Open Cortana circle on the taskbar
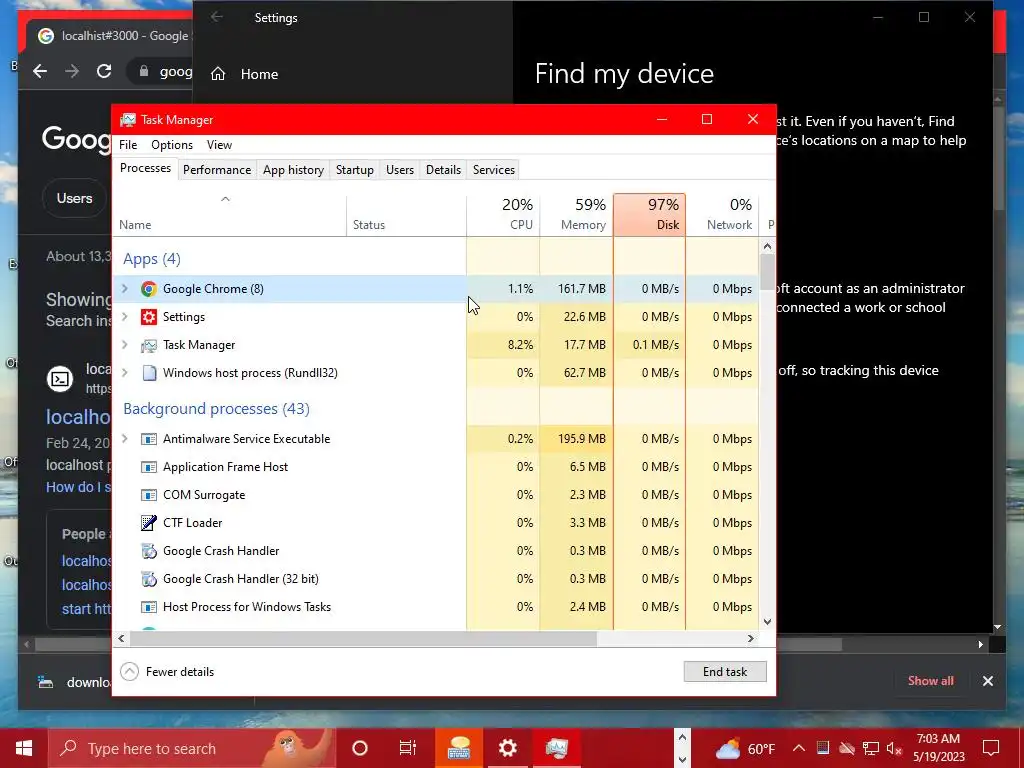This screenshot has width=1024, height=768. [360, 748]
